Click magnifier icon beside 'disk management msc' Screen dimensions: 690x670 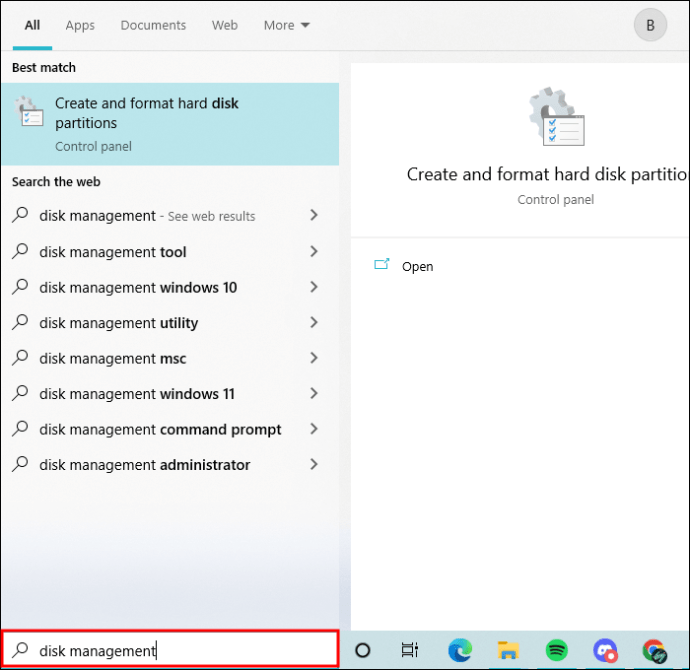(20, 358)
